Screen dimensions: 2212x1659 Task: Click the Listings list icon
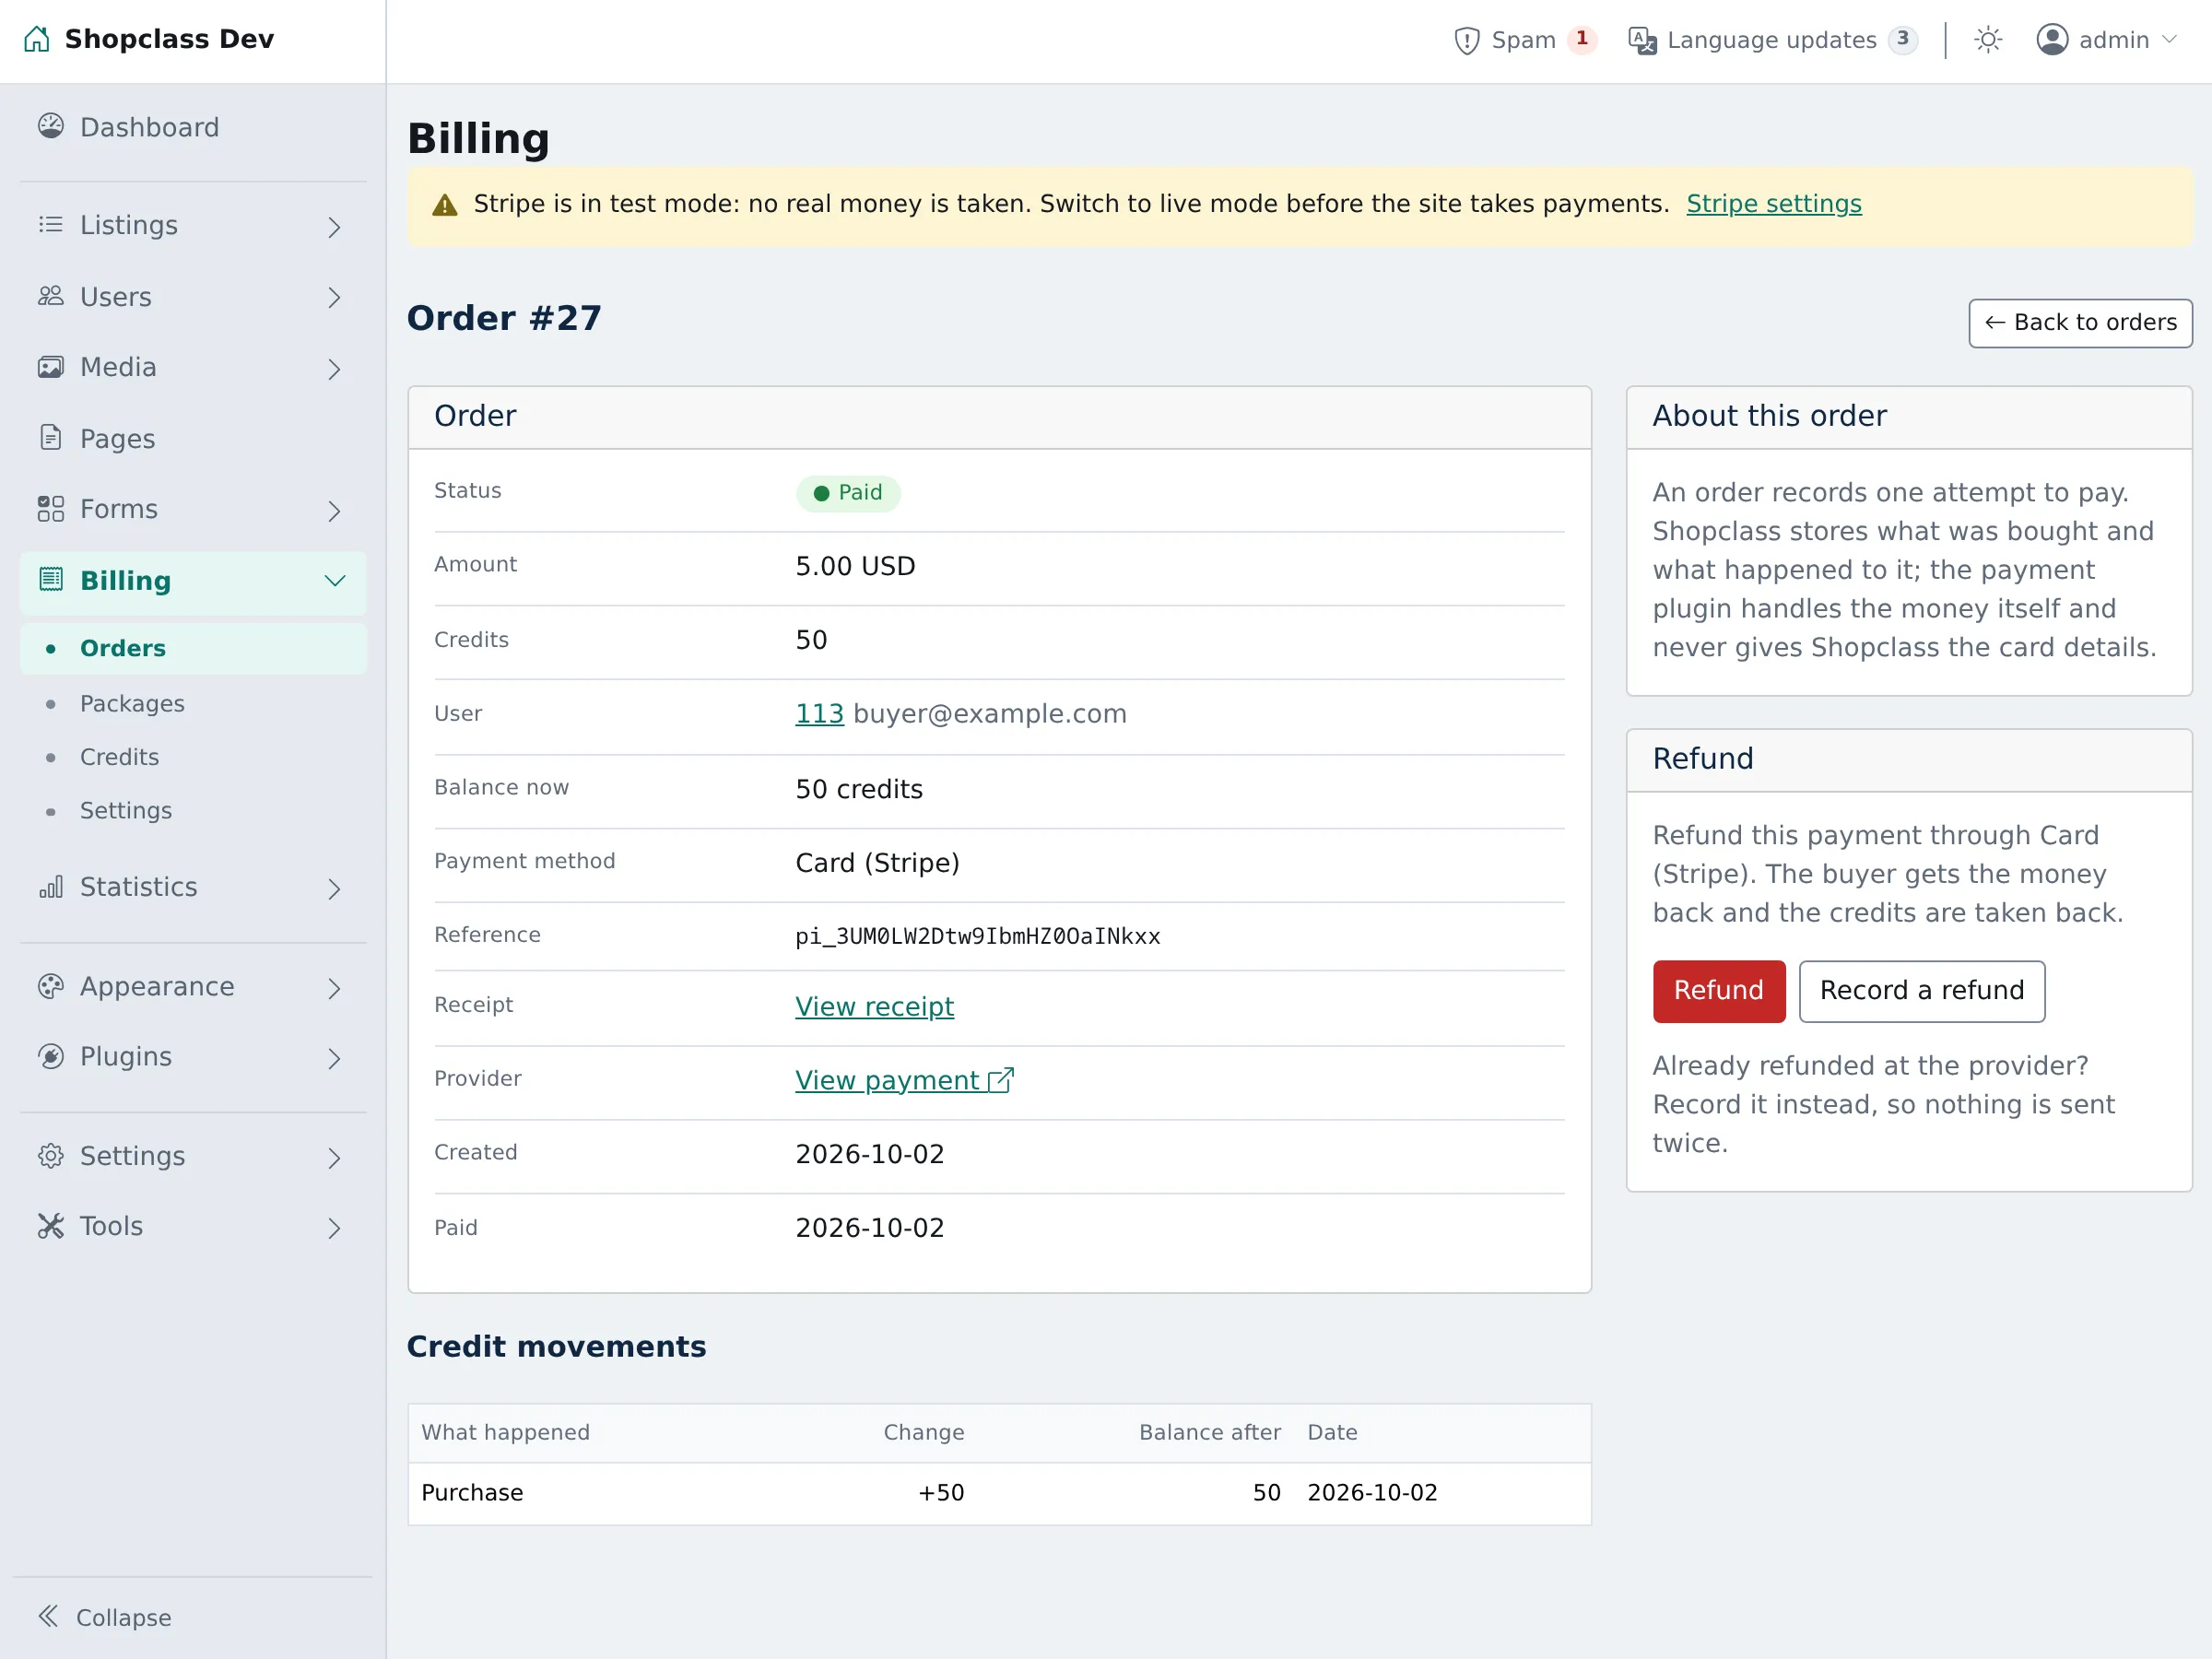click(x=51, y=224)
